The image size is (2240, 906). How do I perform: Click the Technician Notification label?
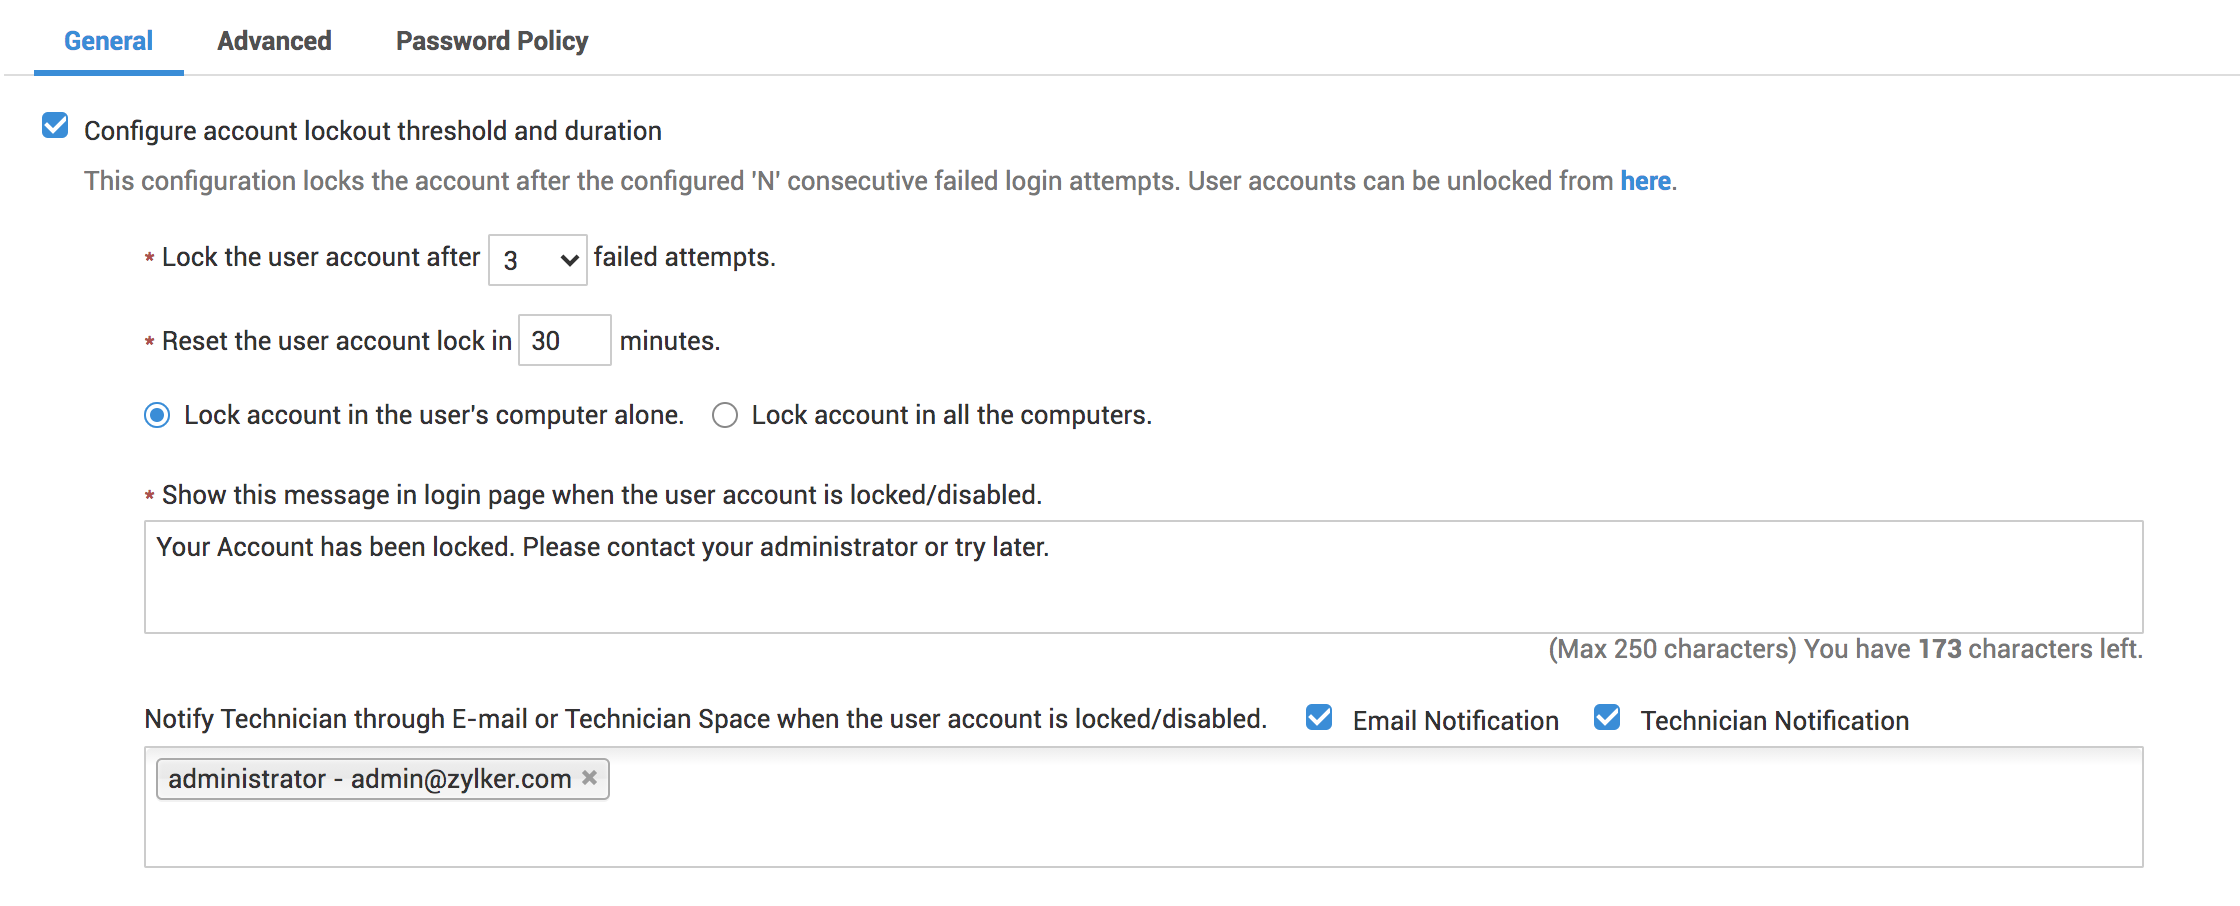coord(1774,721)
